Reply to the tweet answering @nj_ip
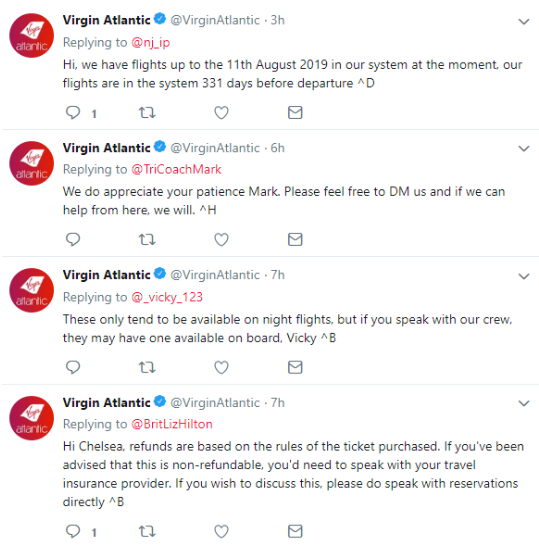Screen dimensions: 539x555 click(73, 113)
